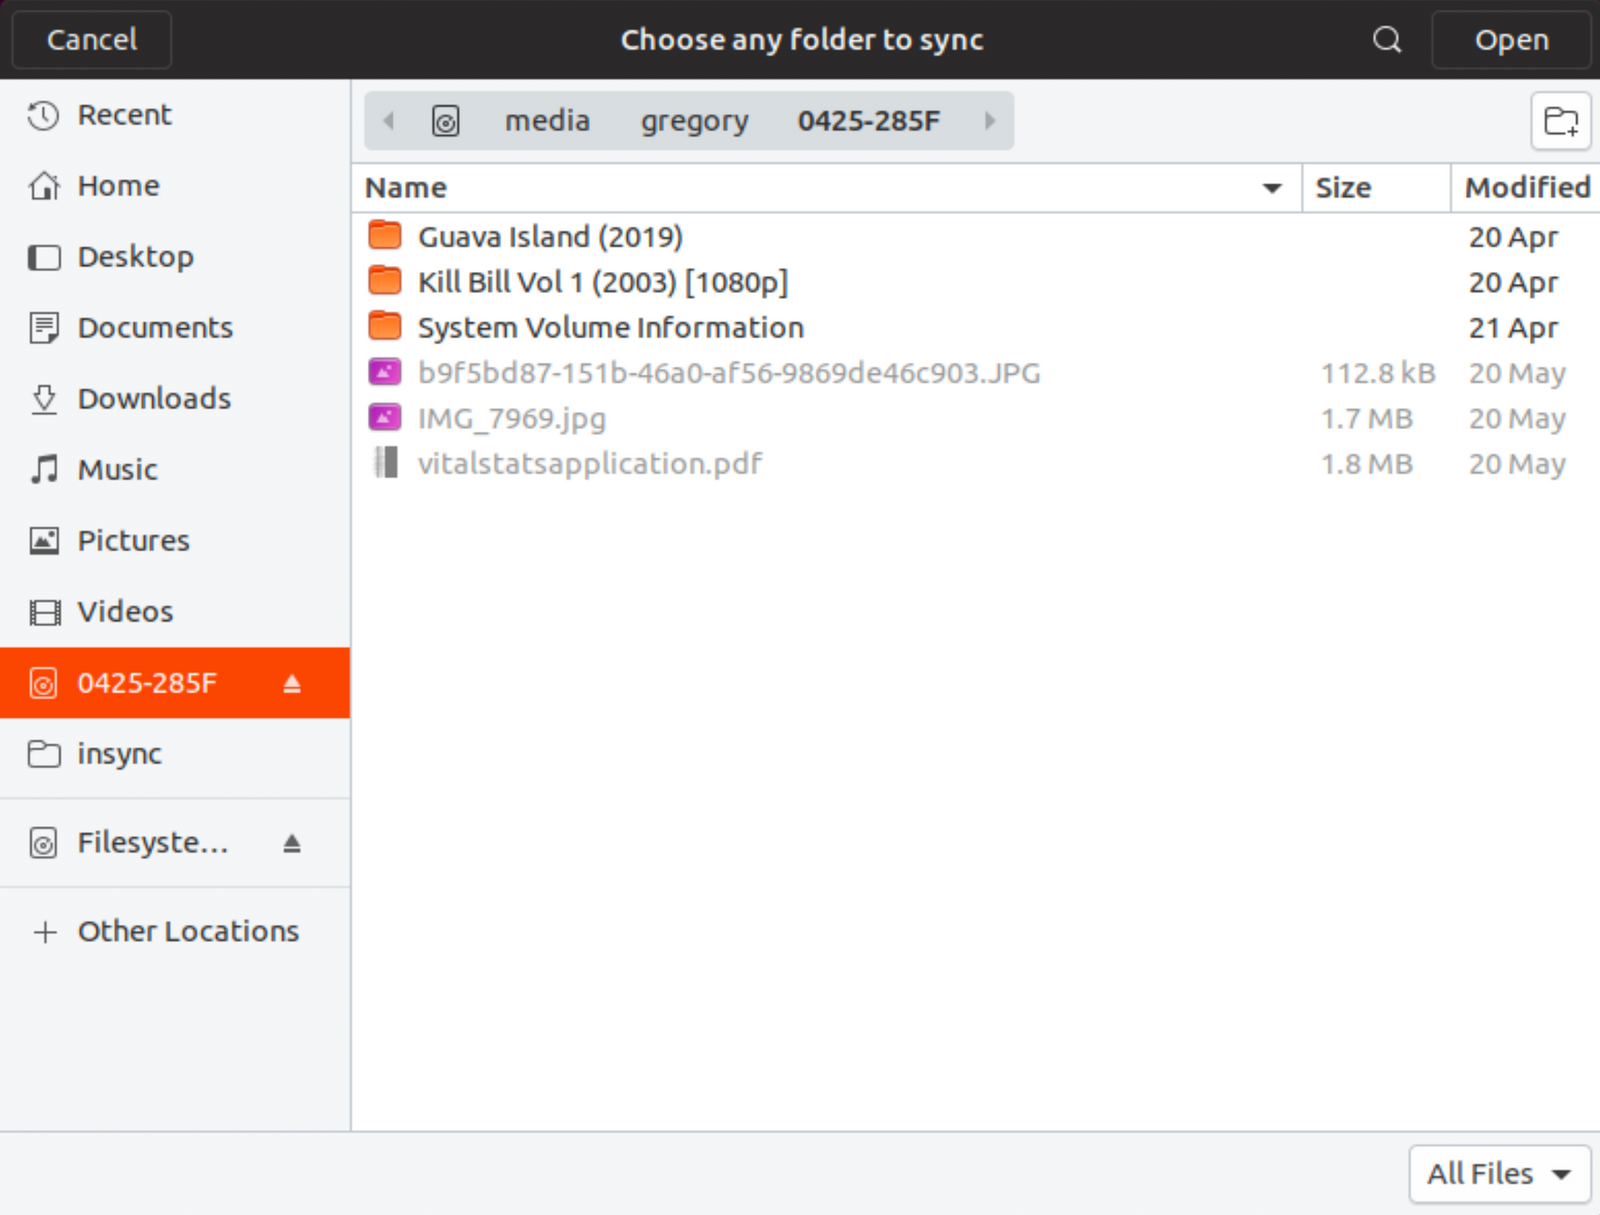1600x1215 pixels.
Task: Click the Open button
Action: (x=1511, y=40)
